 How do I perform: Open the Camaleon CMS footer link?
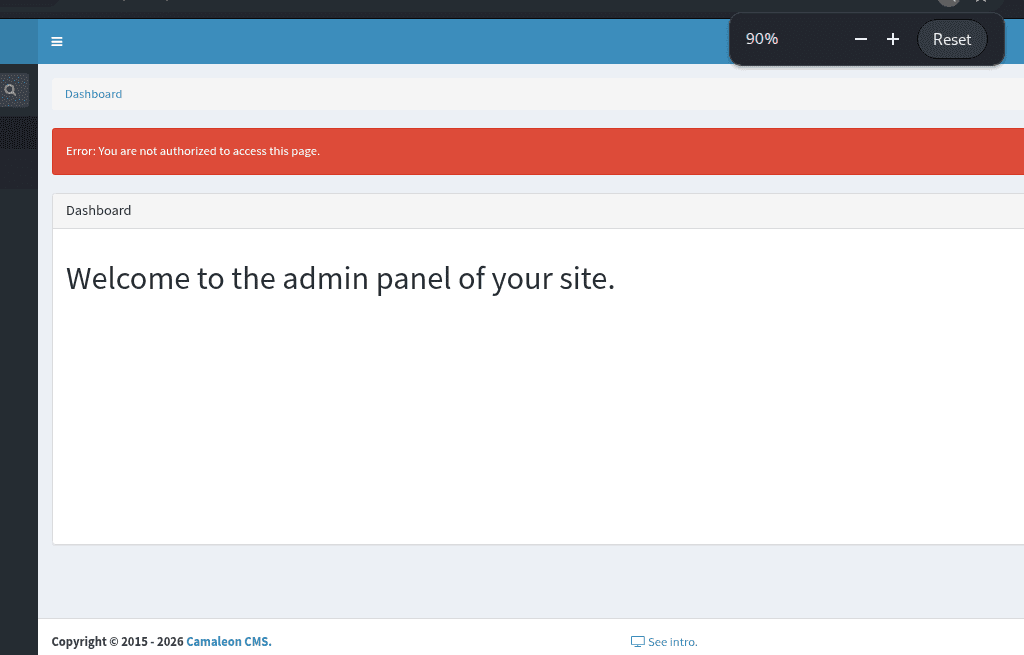[x=228, y=642]
